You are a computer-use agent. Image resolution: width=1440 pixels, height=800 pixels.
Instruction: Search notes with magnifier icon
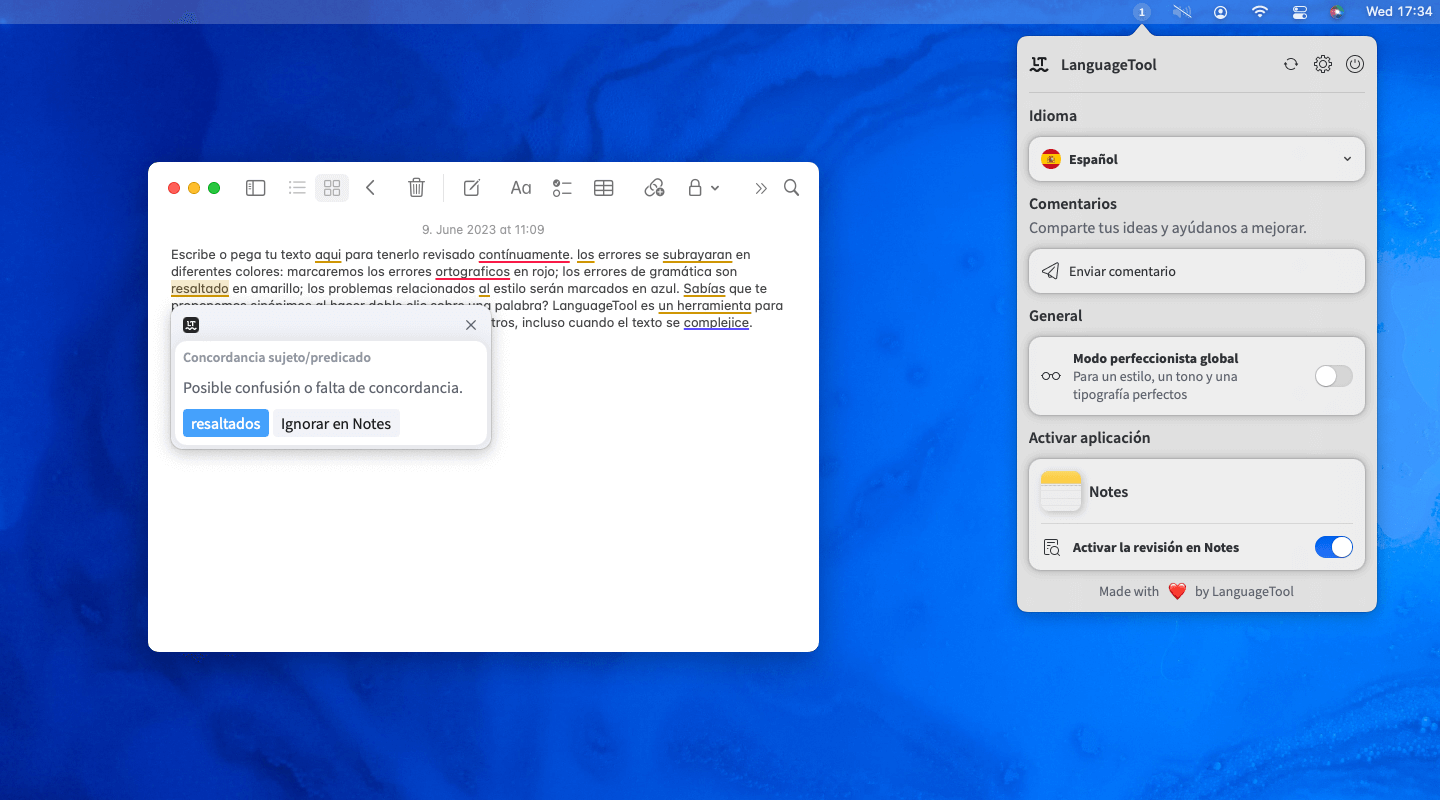[791, 188]
